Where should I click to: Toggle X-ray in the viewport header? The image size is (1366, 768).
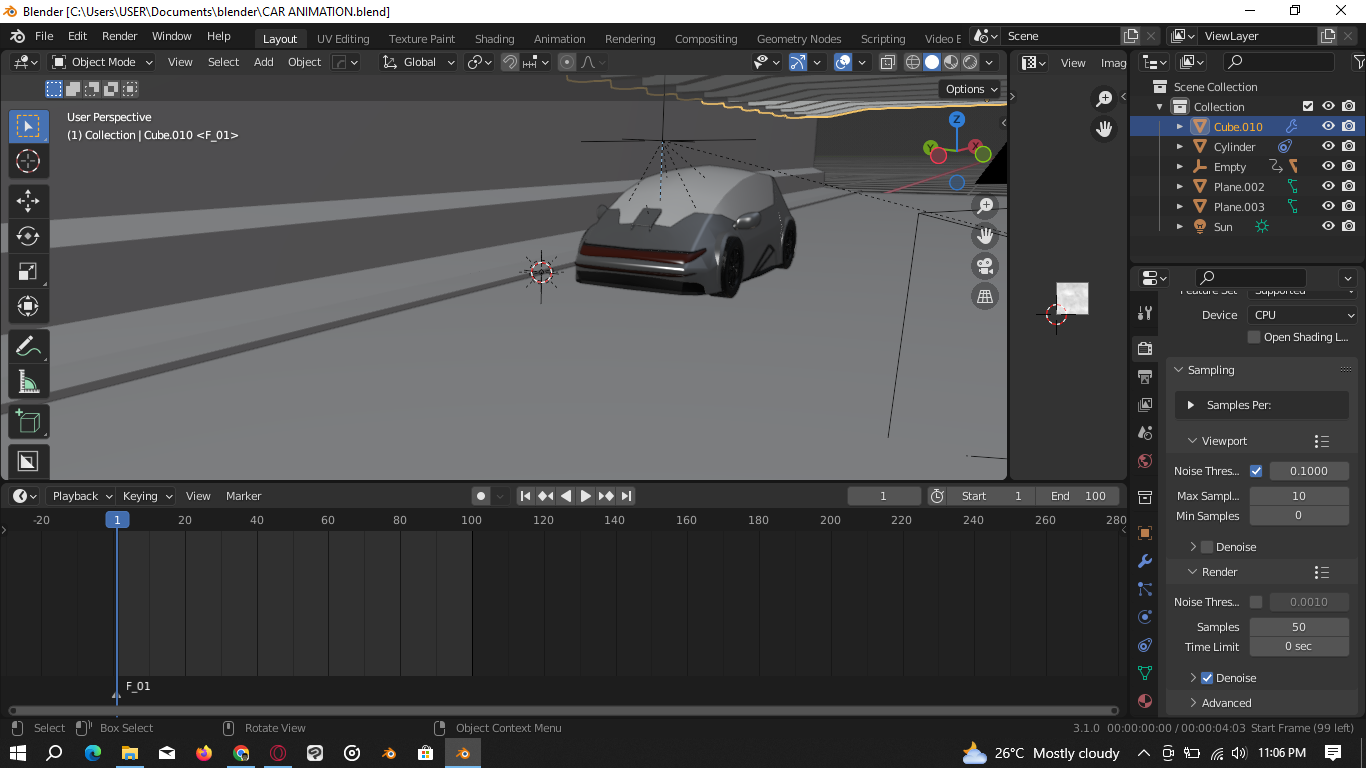click(x=888, y=62)
